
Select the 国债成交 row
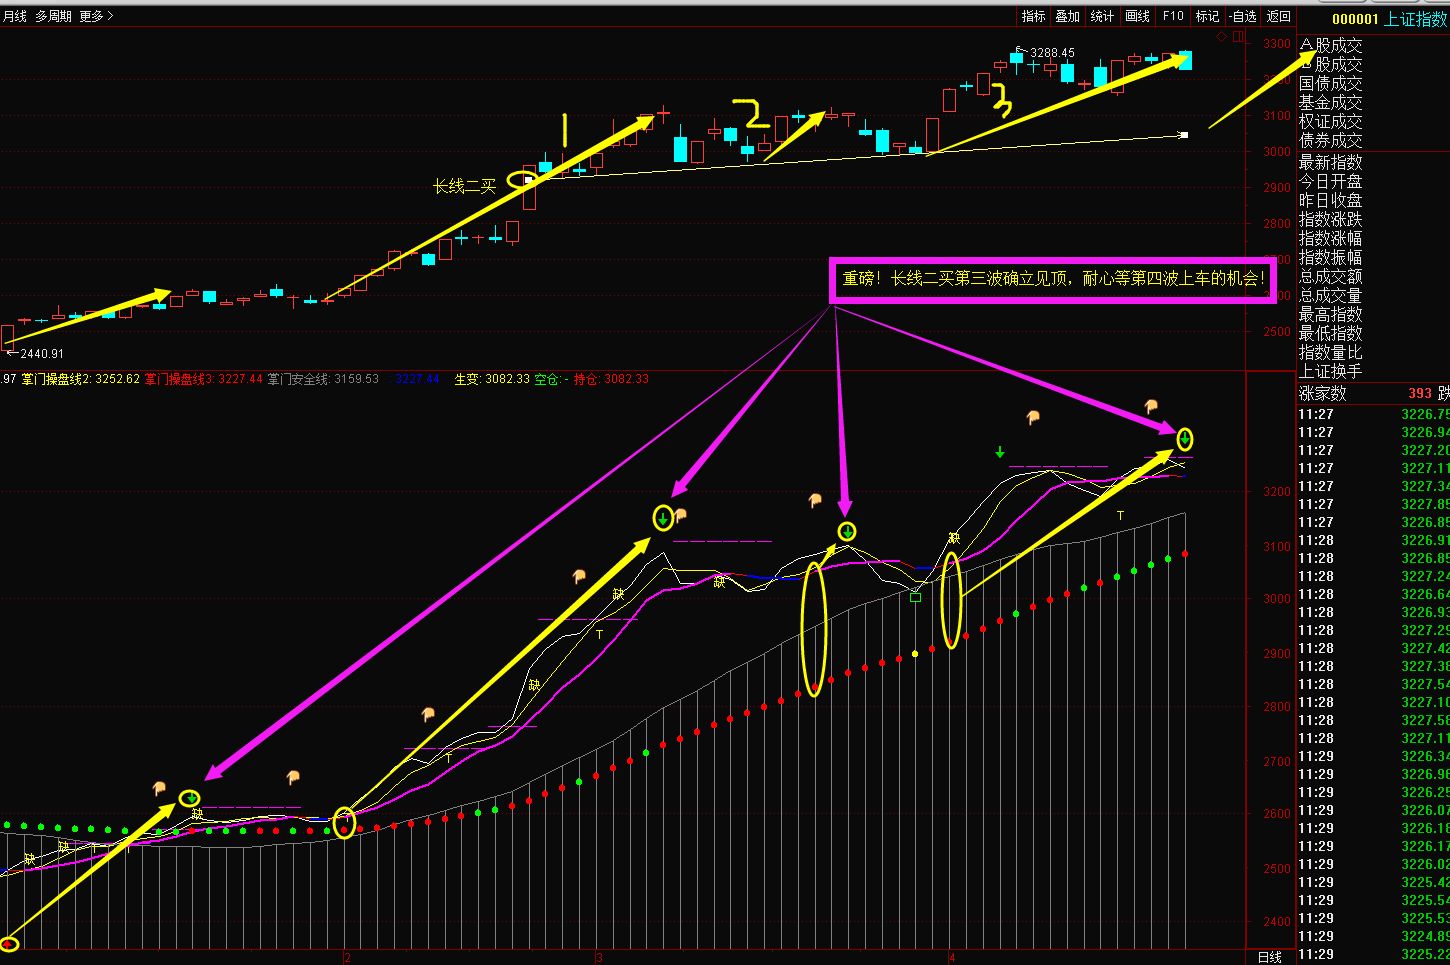pos(1330,83)
